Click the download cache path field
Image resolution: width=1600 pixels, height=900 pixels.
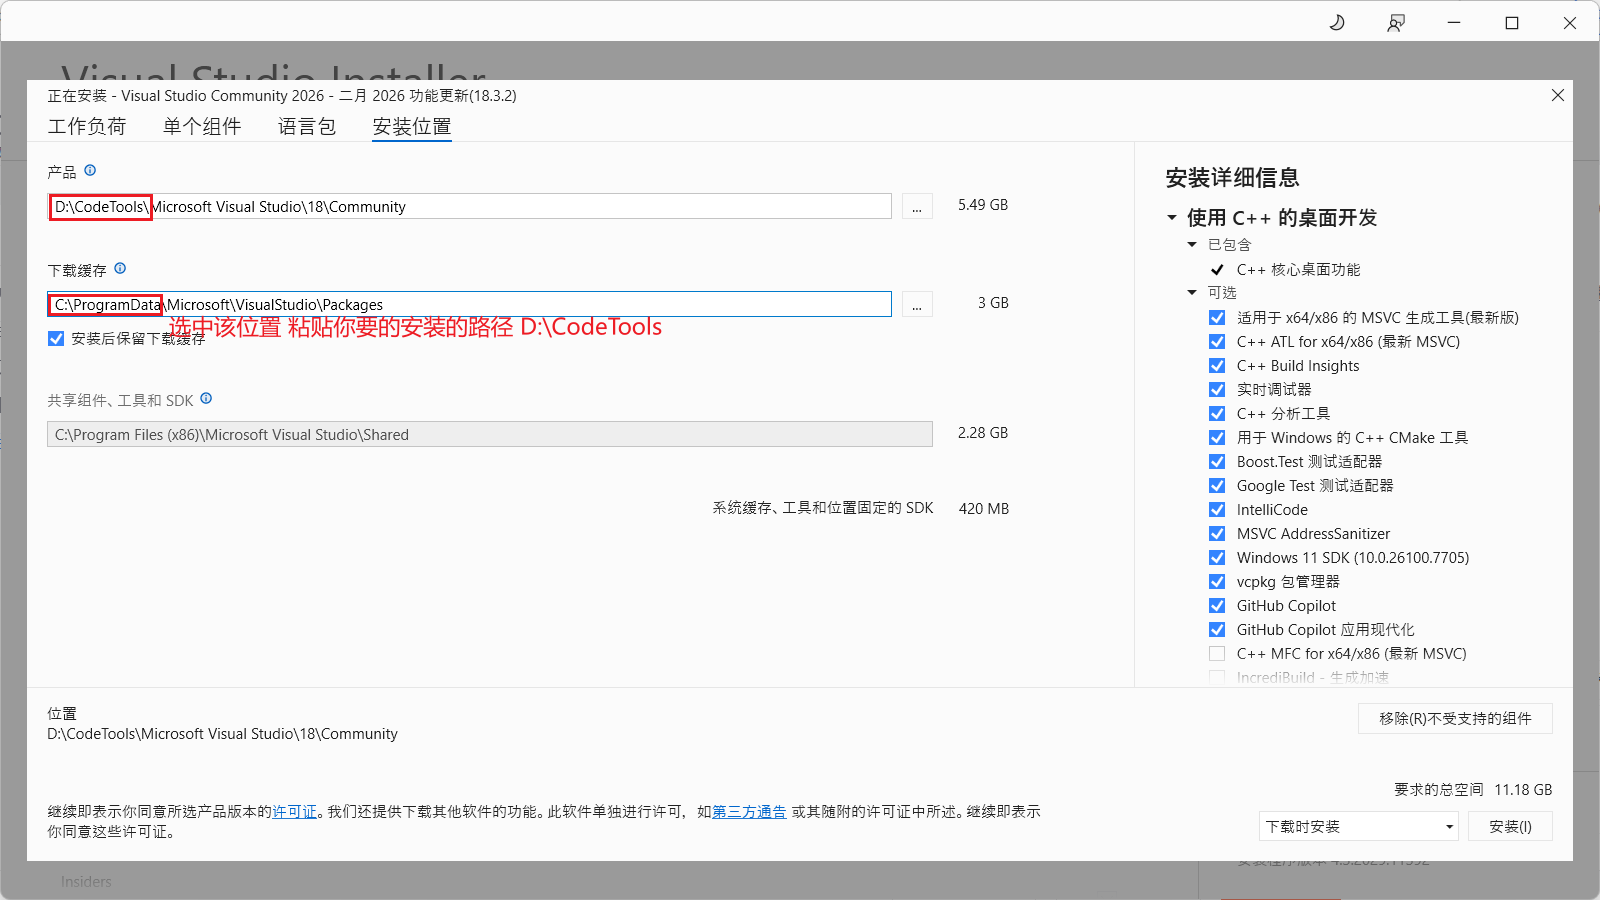coord(470,304)
